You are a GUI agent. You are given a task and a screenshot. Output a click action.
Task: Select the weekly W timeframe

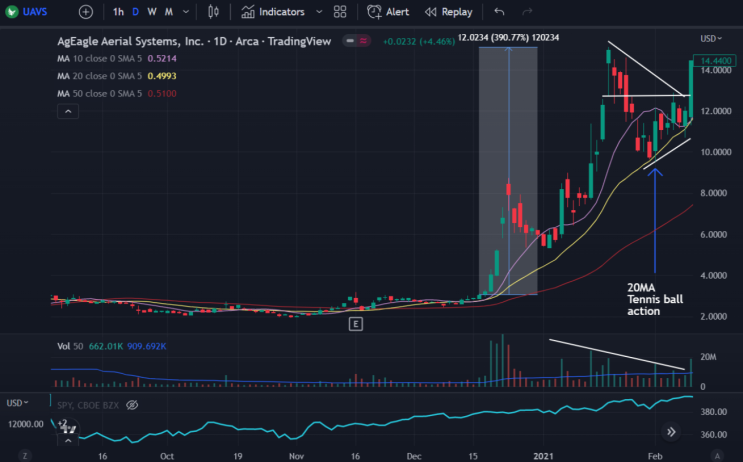152,12
